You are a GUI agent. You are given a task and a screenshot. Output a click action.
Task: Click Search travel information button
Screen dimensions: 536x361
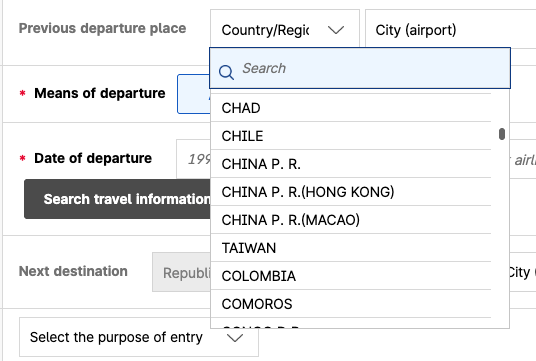point(117,199)
